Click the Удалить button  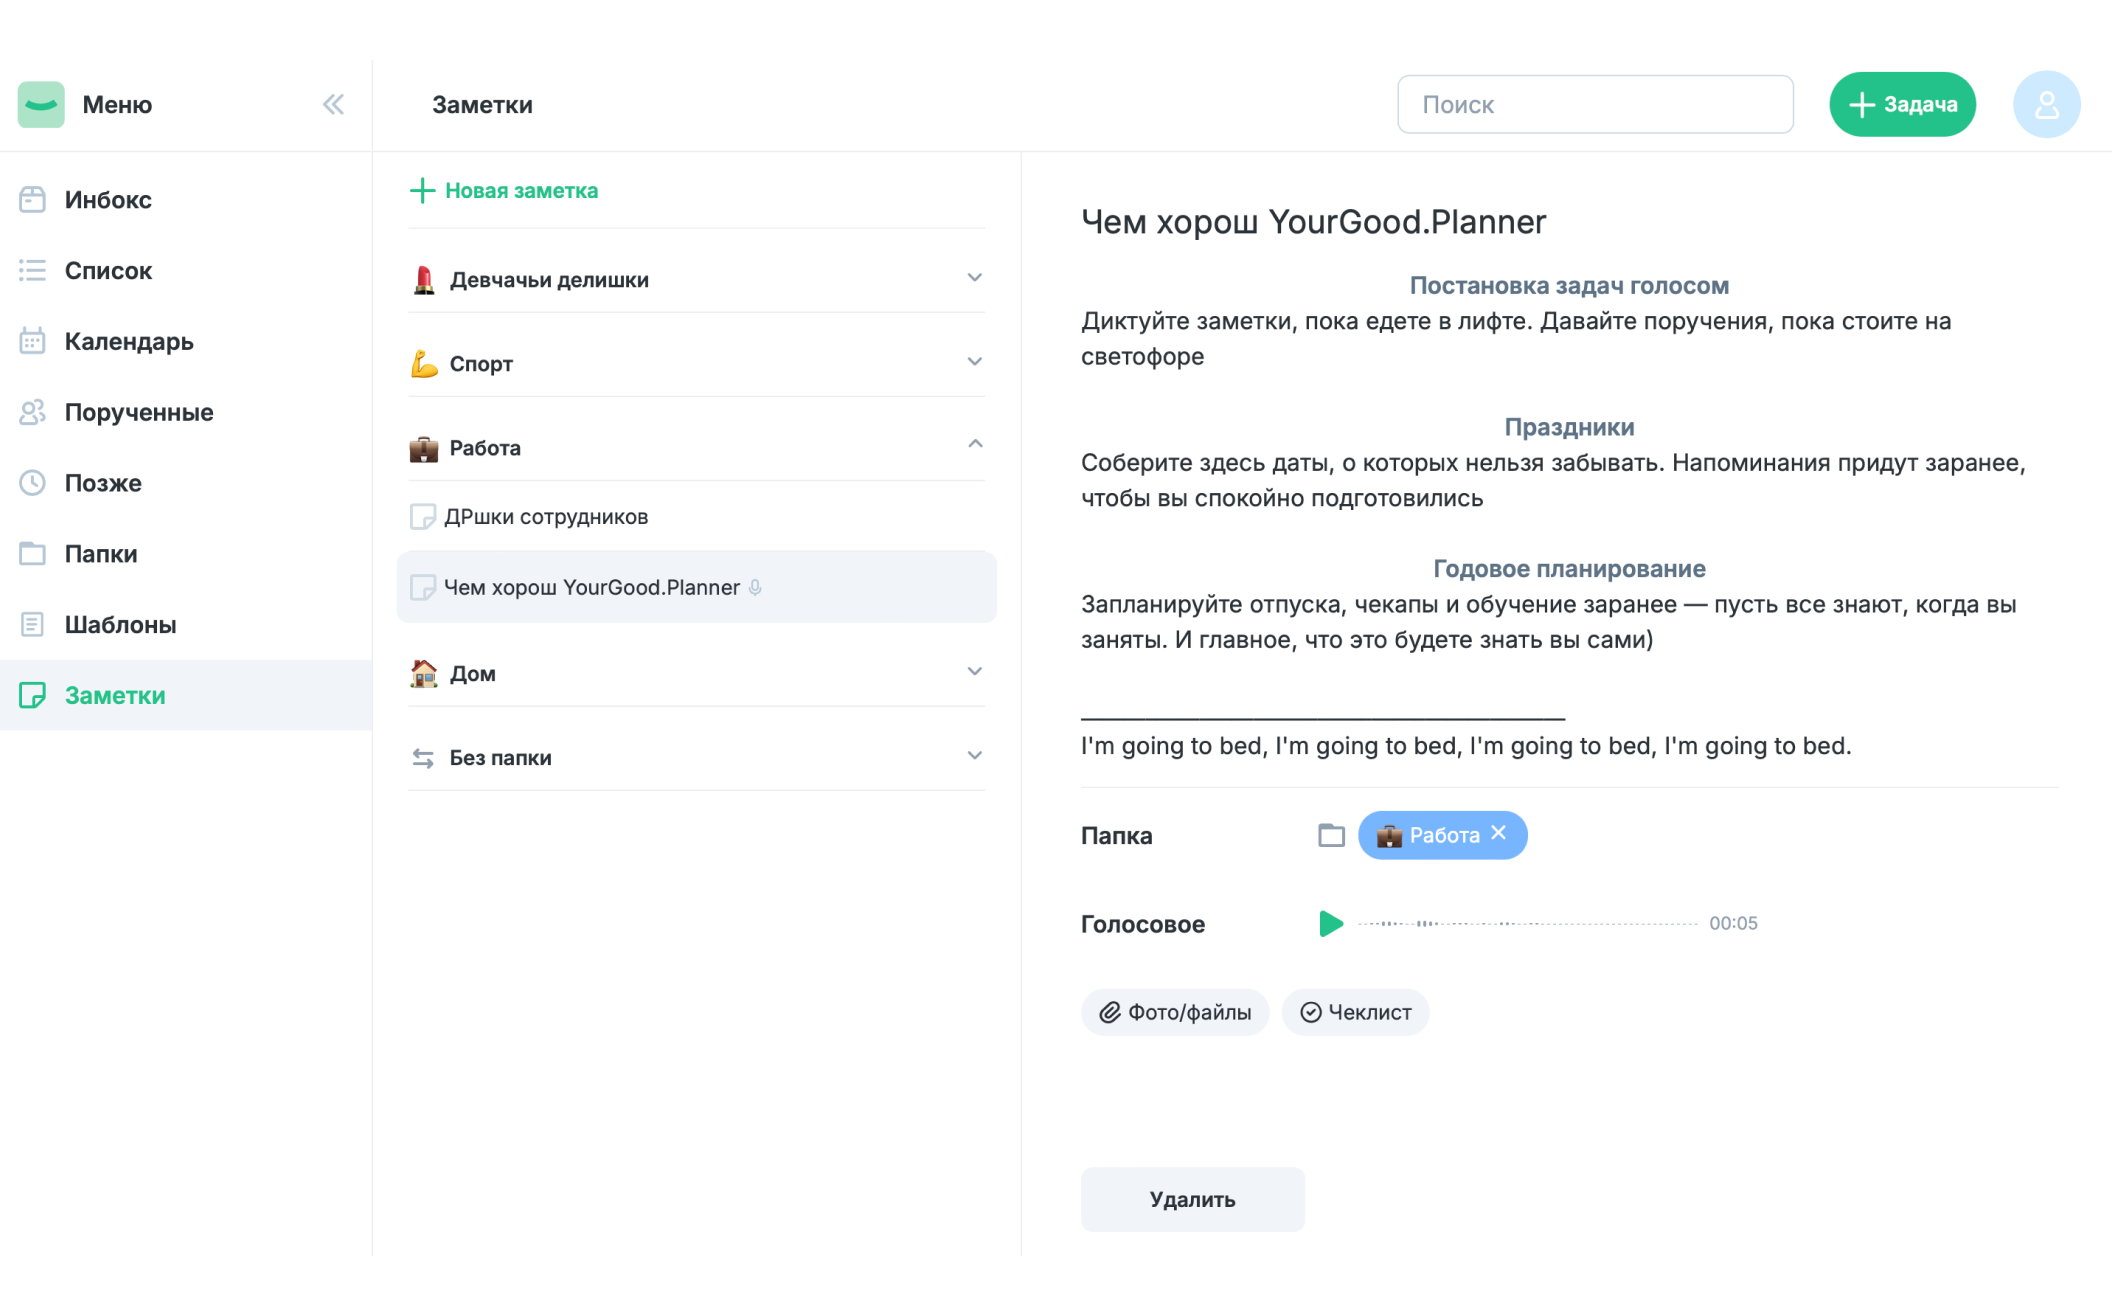pos(1192,1199)
